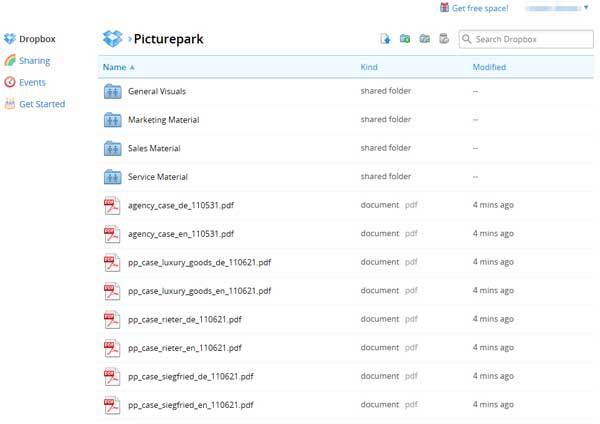Click the clock Events icon in the sidebar
Viewport: 600px width, 424px height.
10,82
